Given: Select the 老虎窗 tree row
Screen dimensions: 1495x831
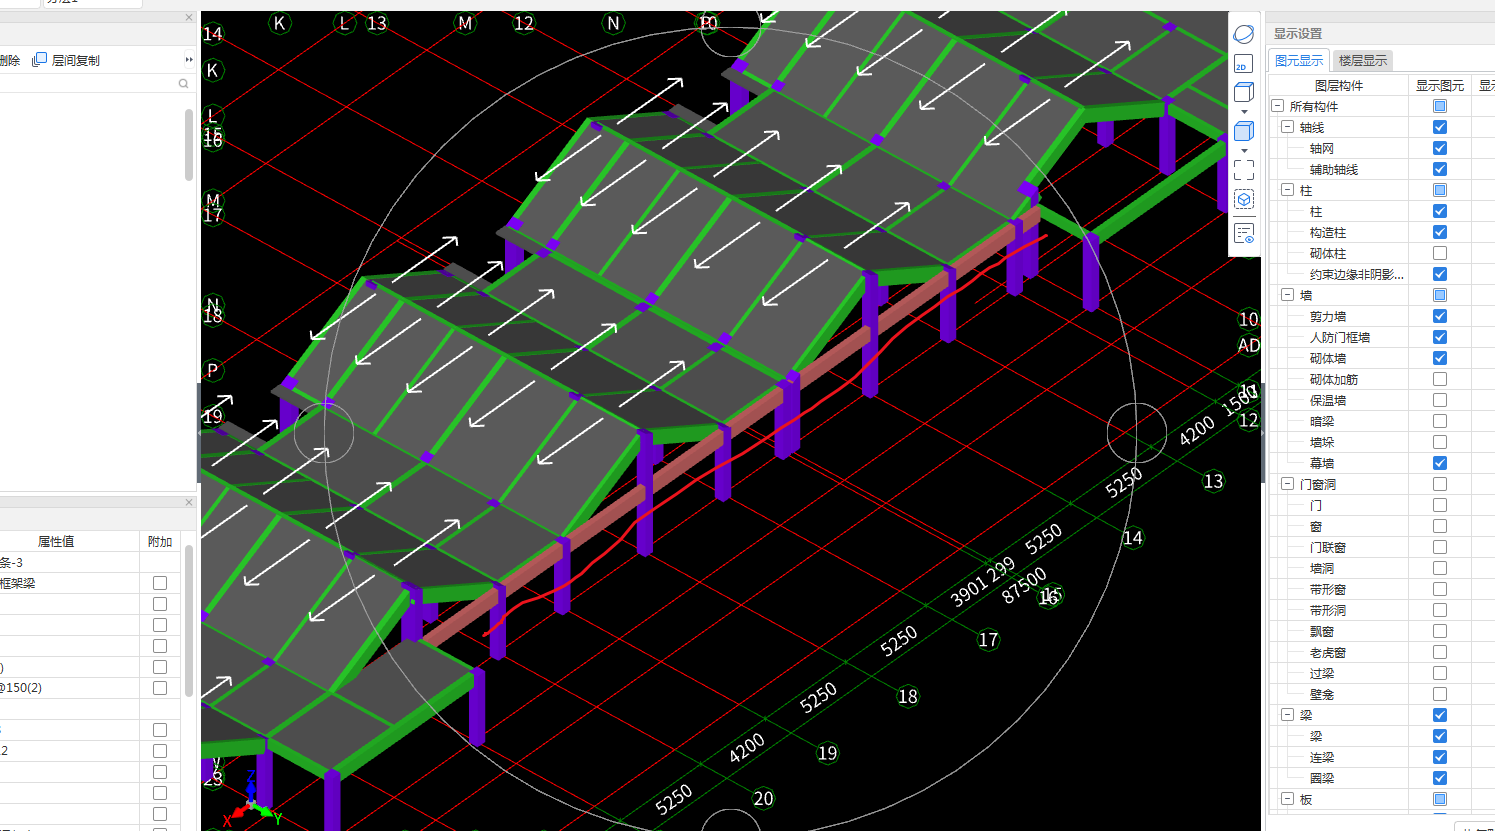Looking at the screenshot, I should coord(1328,652).
